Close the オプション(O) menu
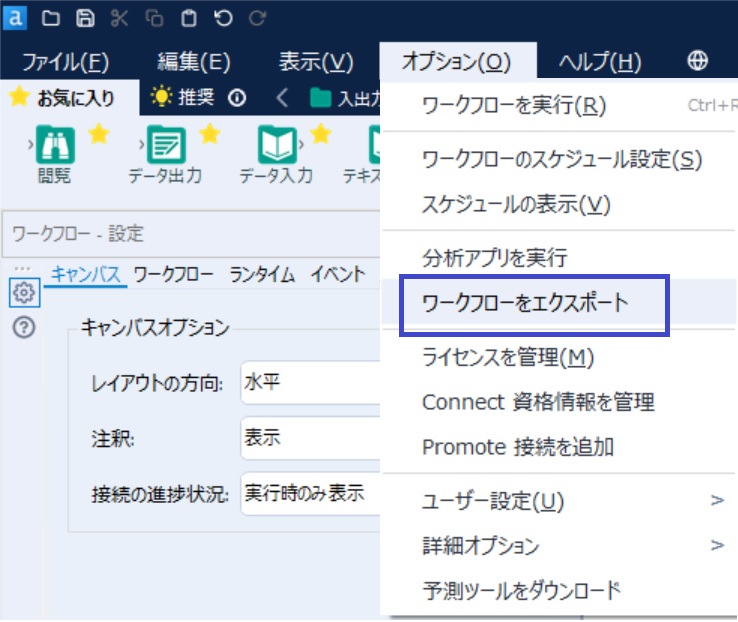738x622 pixels. coord(457,62)
